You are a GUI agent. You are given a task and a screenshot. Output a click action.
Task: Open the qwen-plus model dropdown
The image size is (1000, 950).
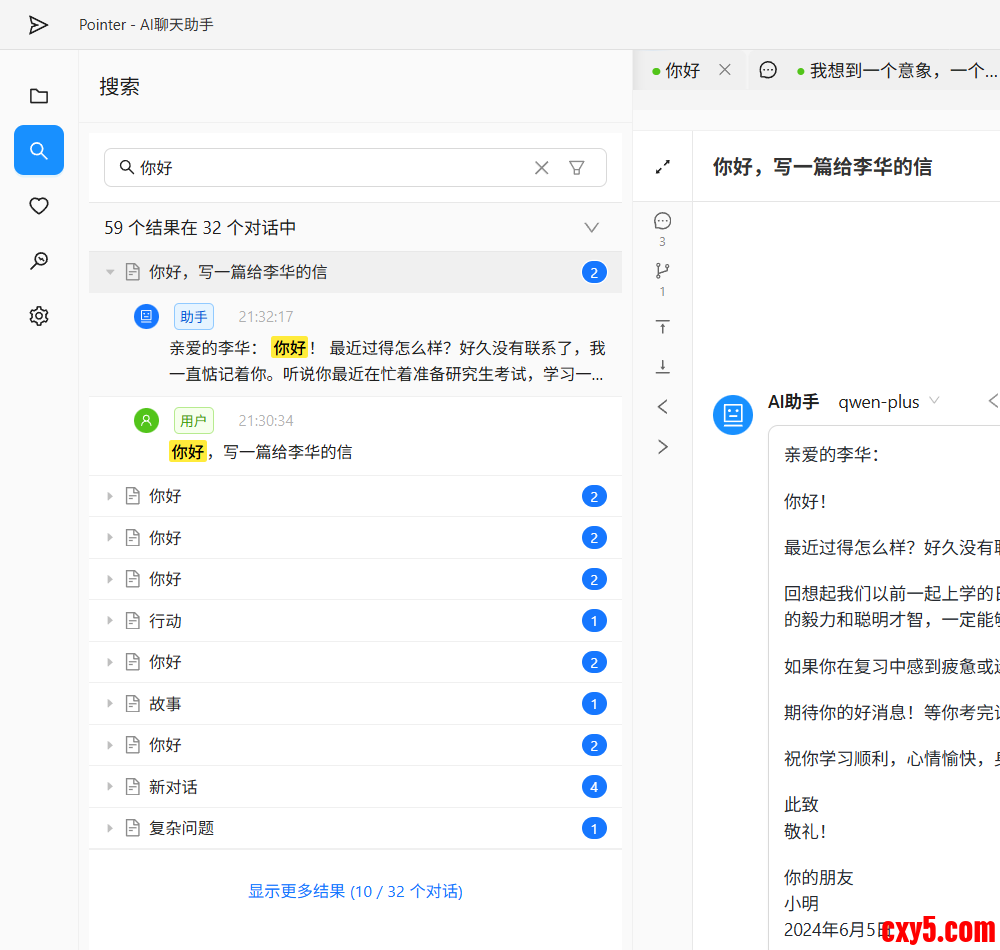click(x=889, y=402)
